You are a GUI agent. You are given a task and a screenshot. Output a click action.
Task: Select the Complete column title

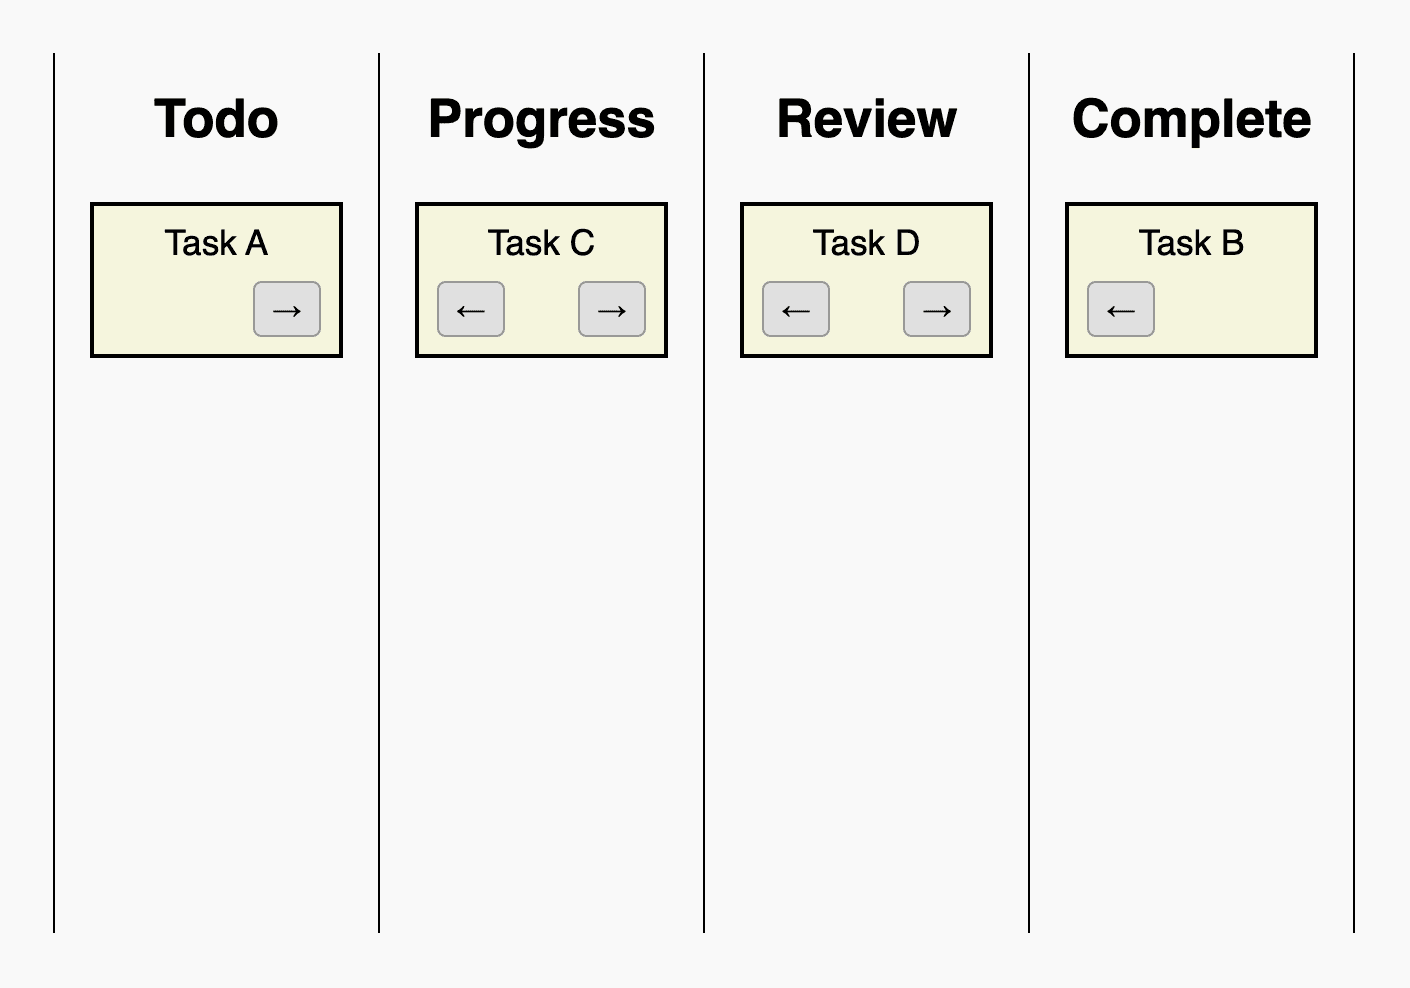point(1191,118)
